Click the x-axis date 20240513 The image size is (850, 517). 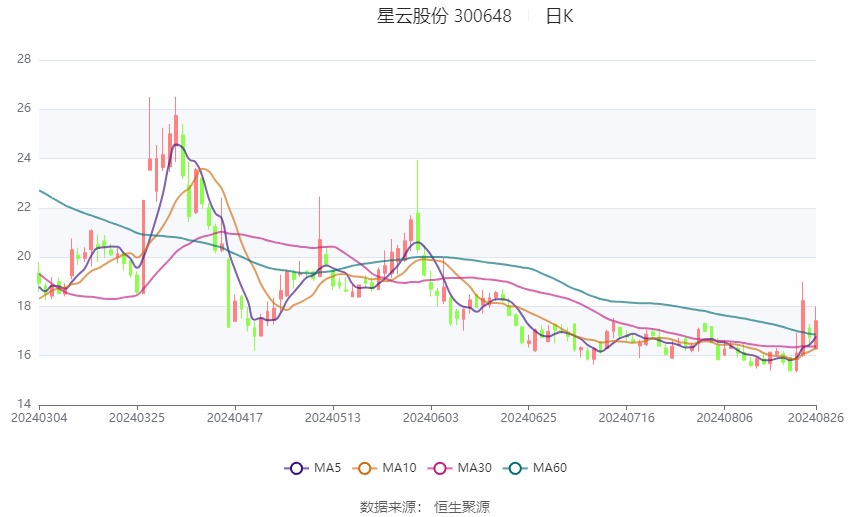[333, 418]
